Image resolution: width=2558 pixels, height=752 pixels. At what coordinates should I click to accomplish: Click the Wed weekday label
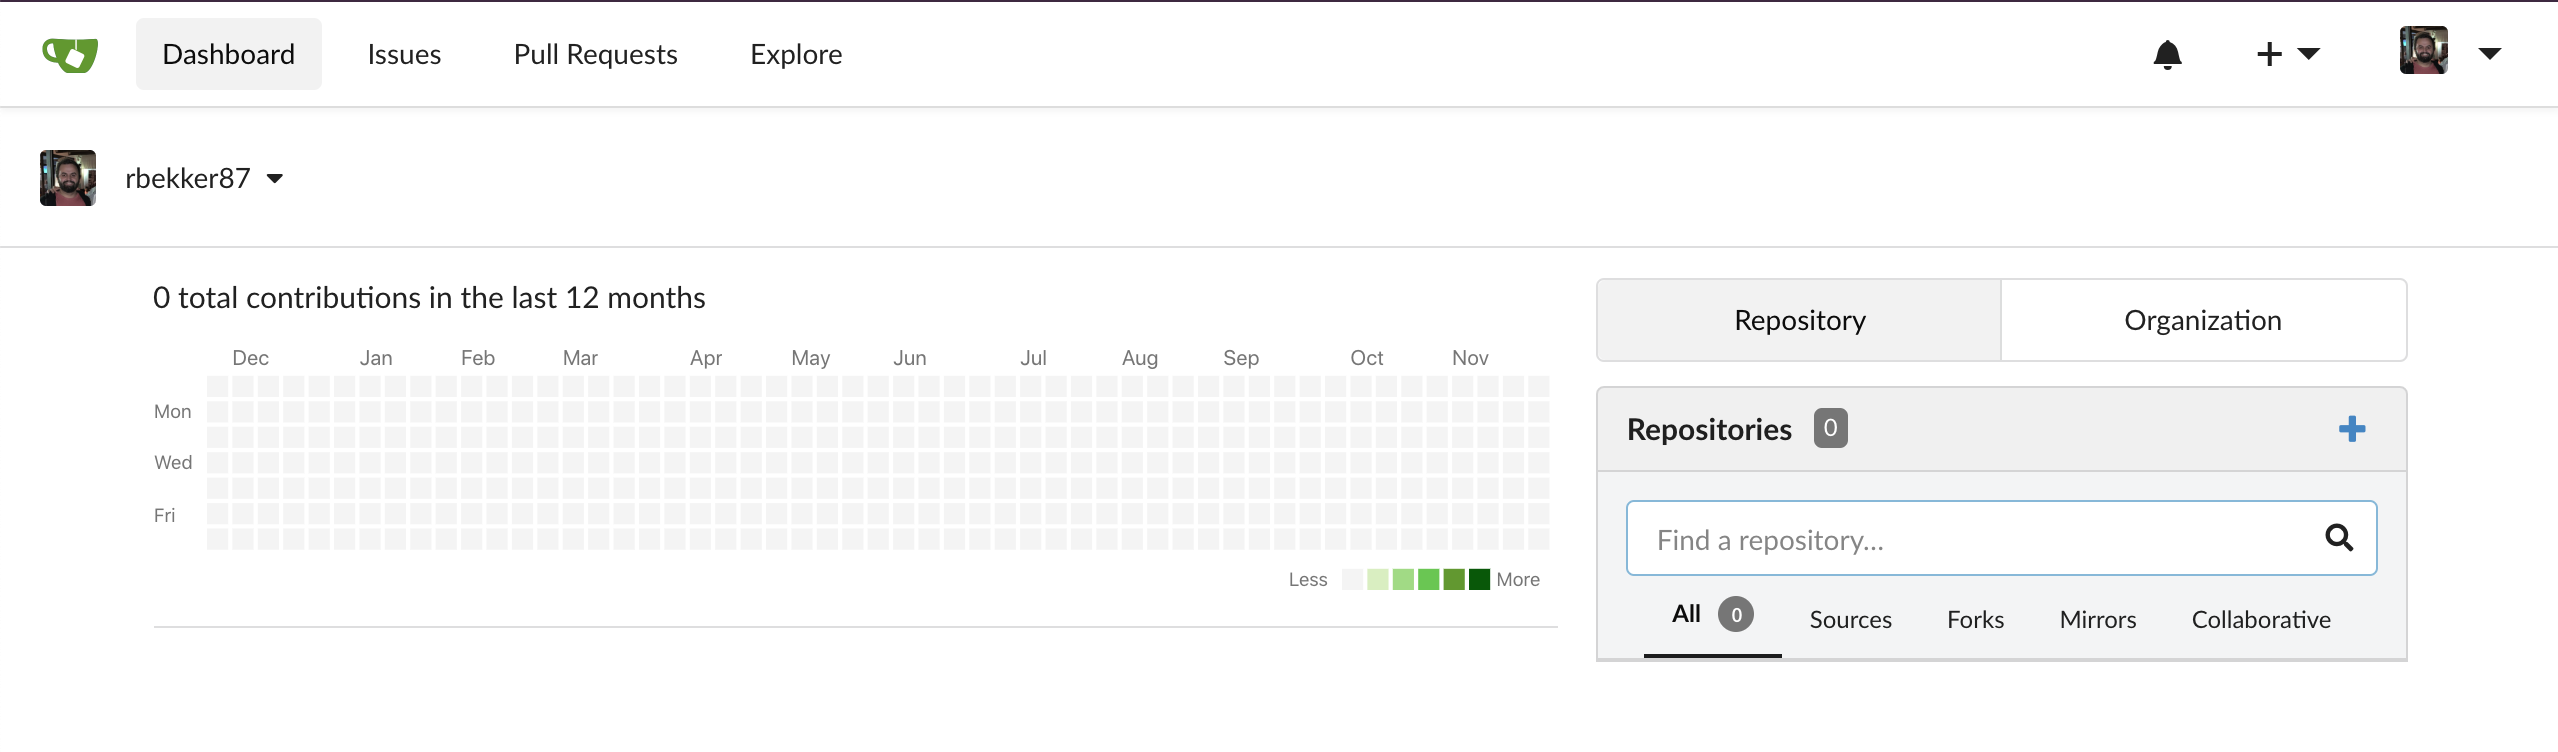coord(173,463)
